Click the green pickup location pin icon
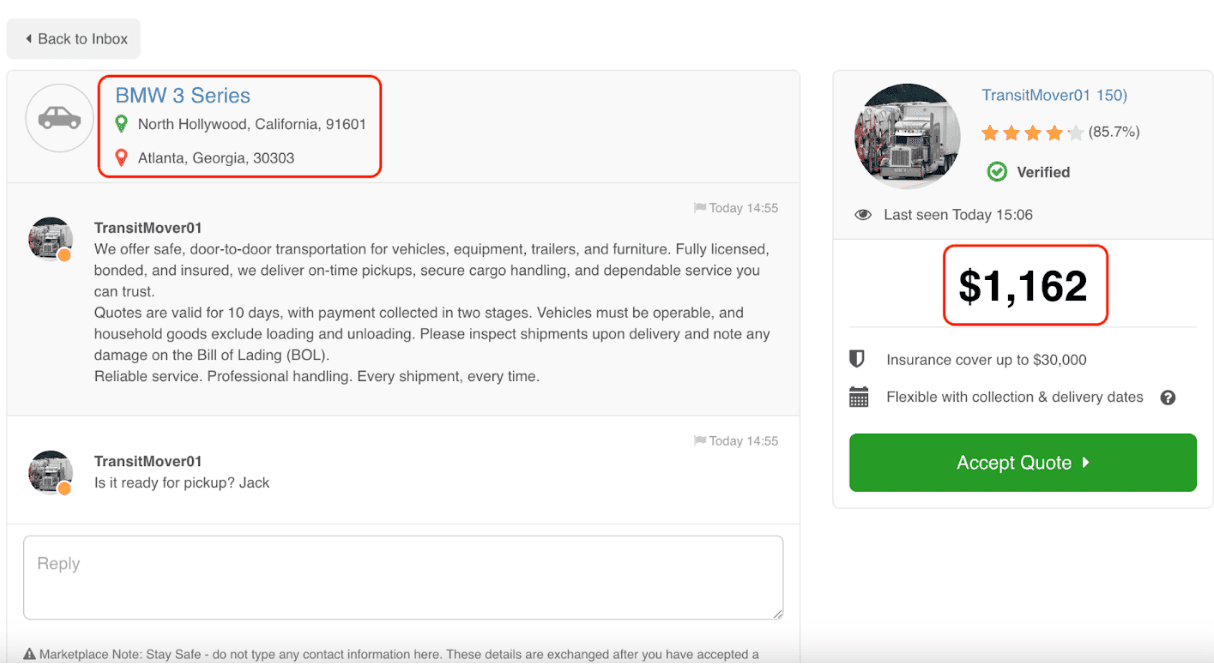Viewport: 1214px width, 664px height. 121,124
